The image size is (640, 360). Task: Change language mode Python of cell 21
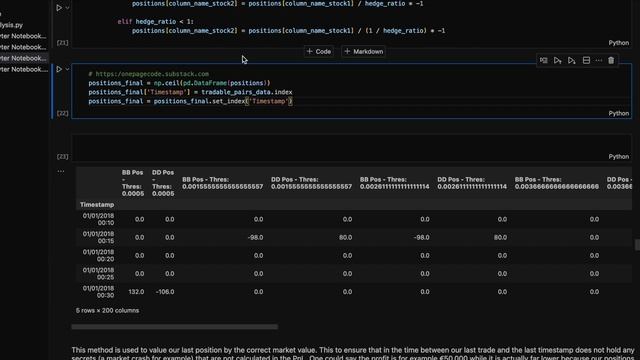point(619,43)
